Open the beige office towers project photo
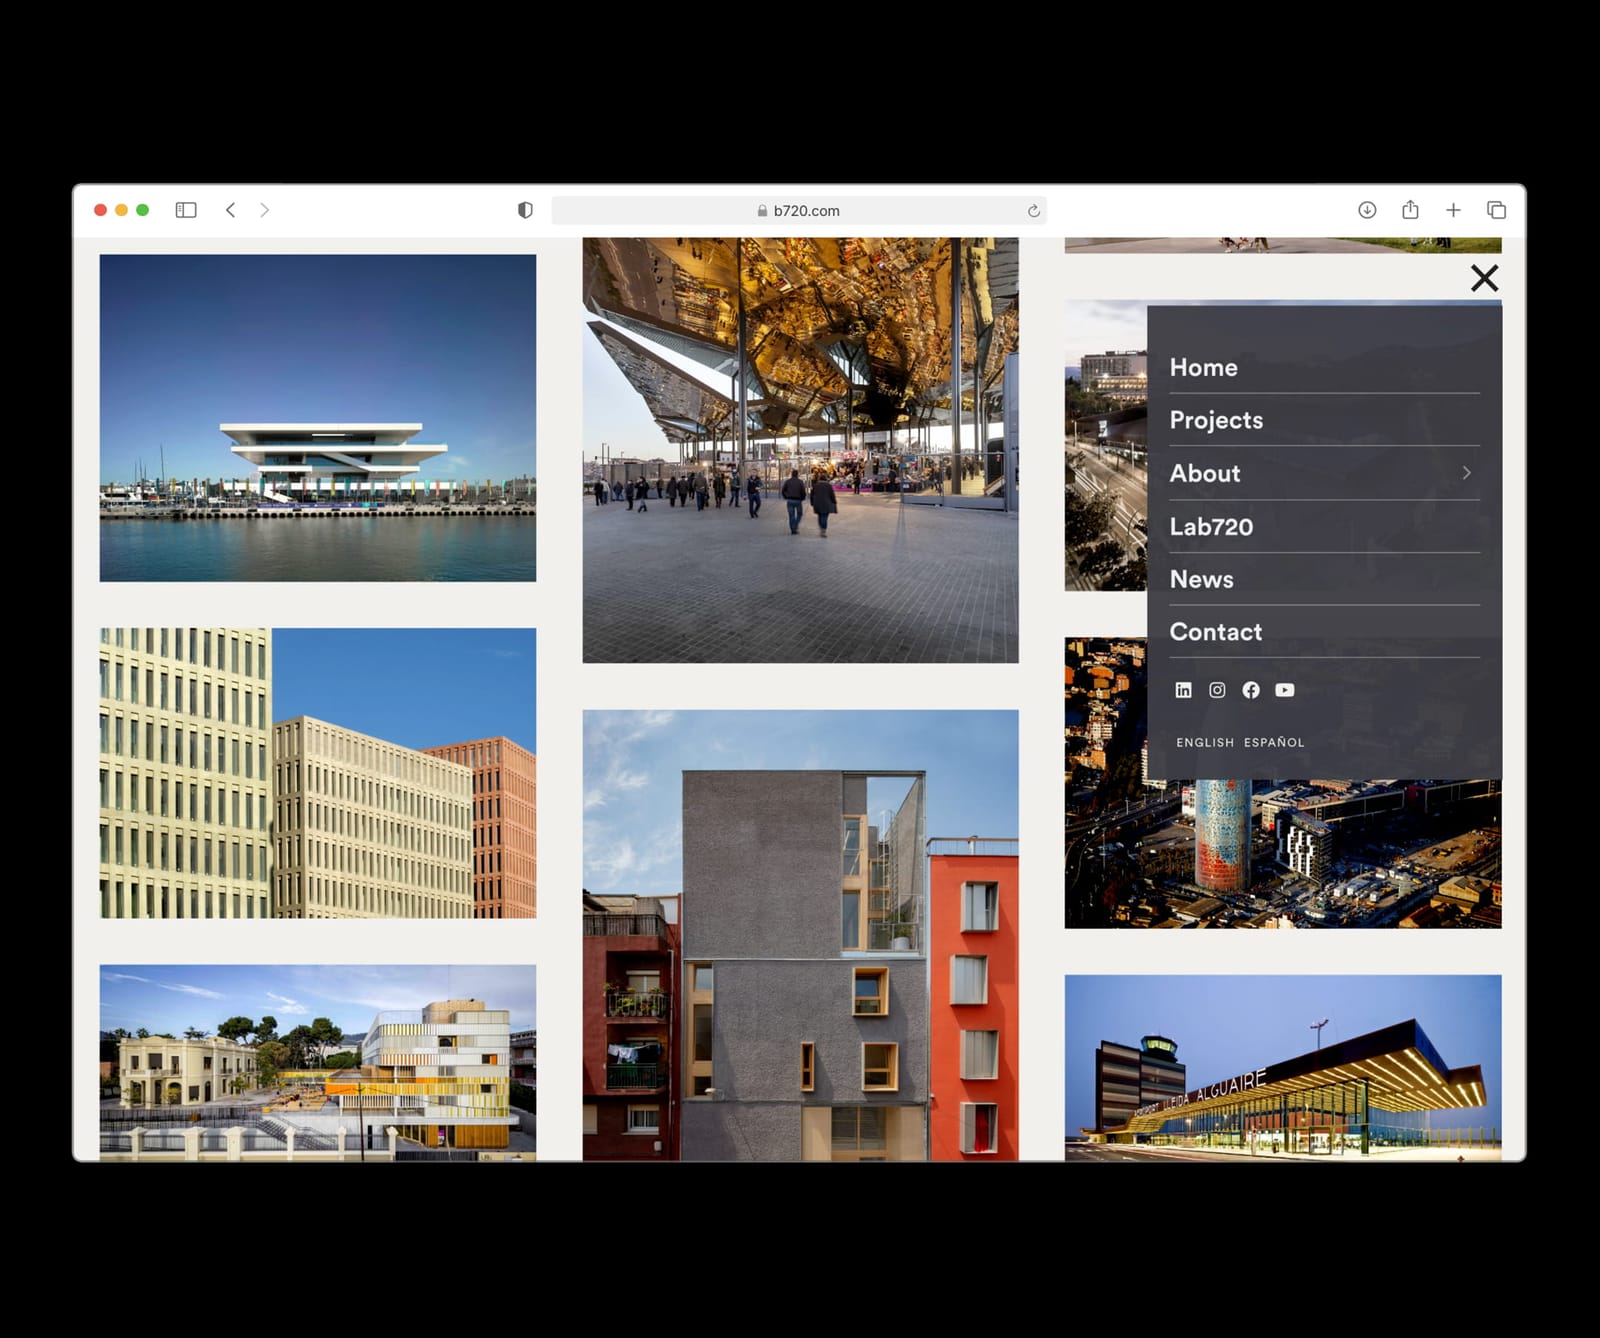 [x=318, y=773]
